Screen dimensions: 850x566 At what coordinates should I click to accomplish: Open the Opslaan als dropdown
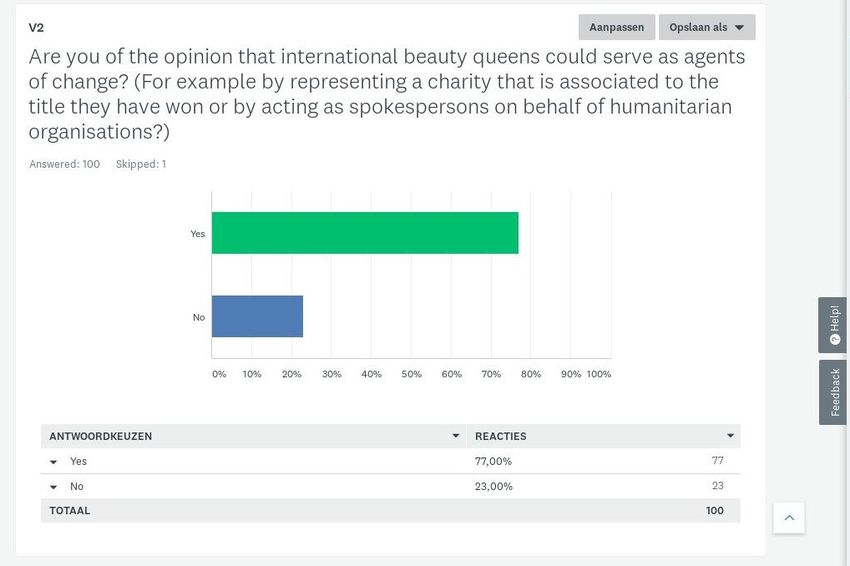click(706, 27)
